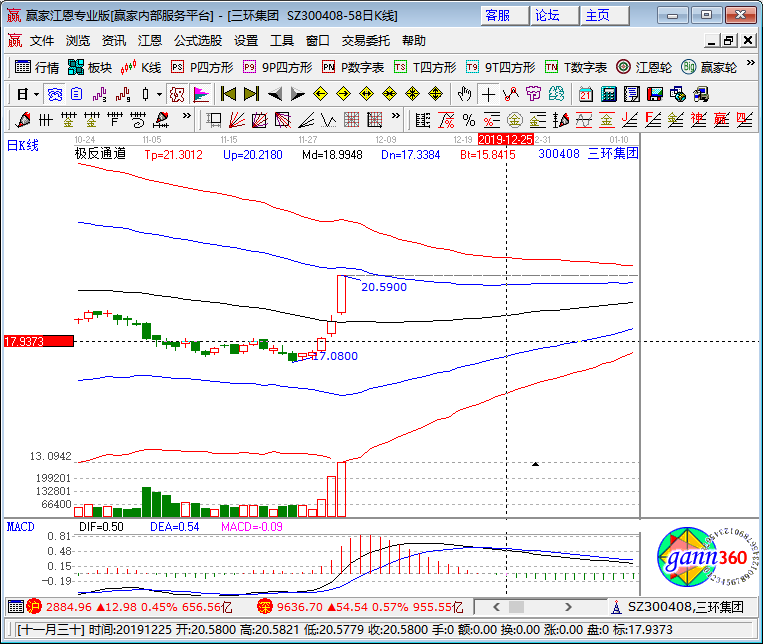Toggle the flag chart icon in toolbar

tap(201, 94)
